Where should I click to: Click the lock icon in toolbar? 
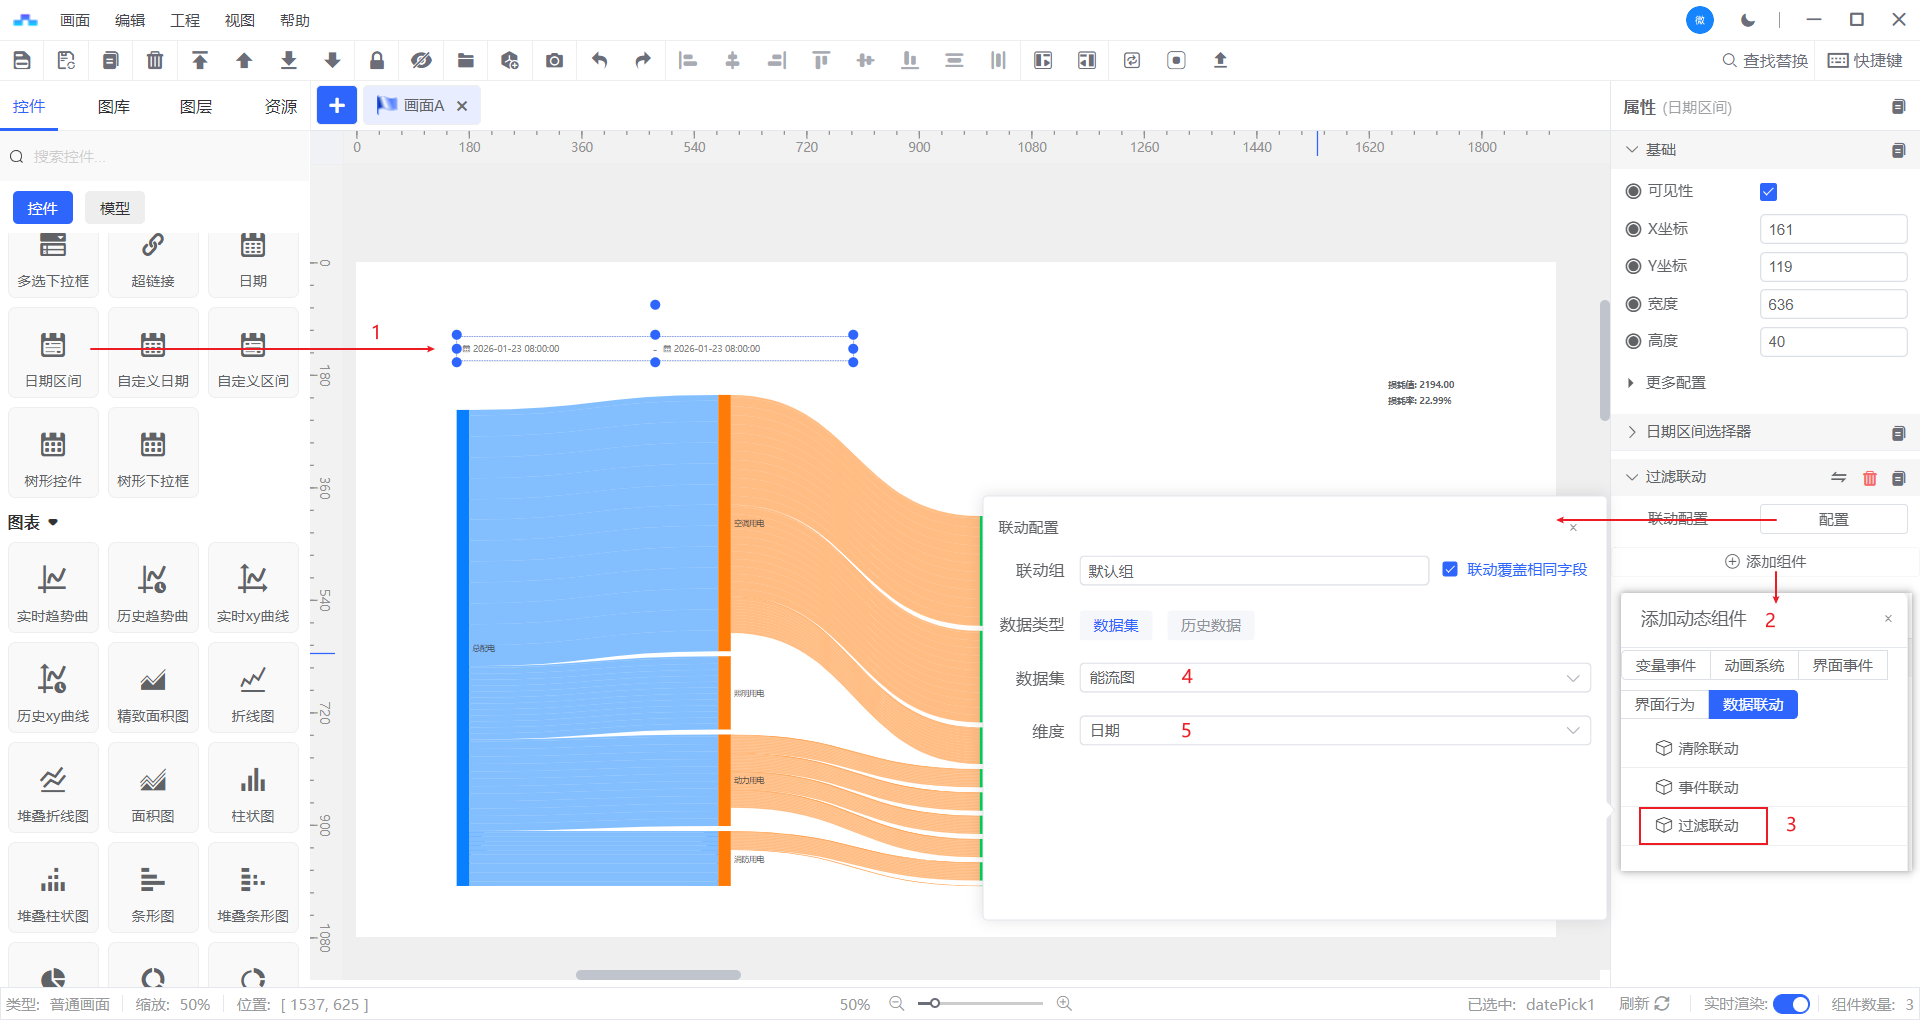click(x=377, y=60)
